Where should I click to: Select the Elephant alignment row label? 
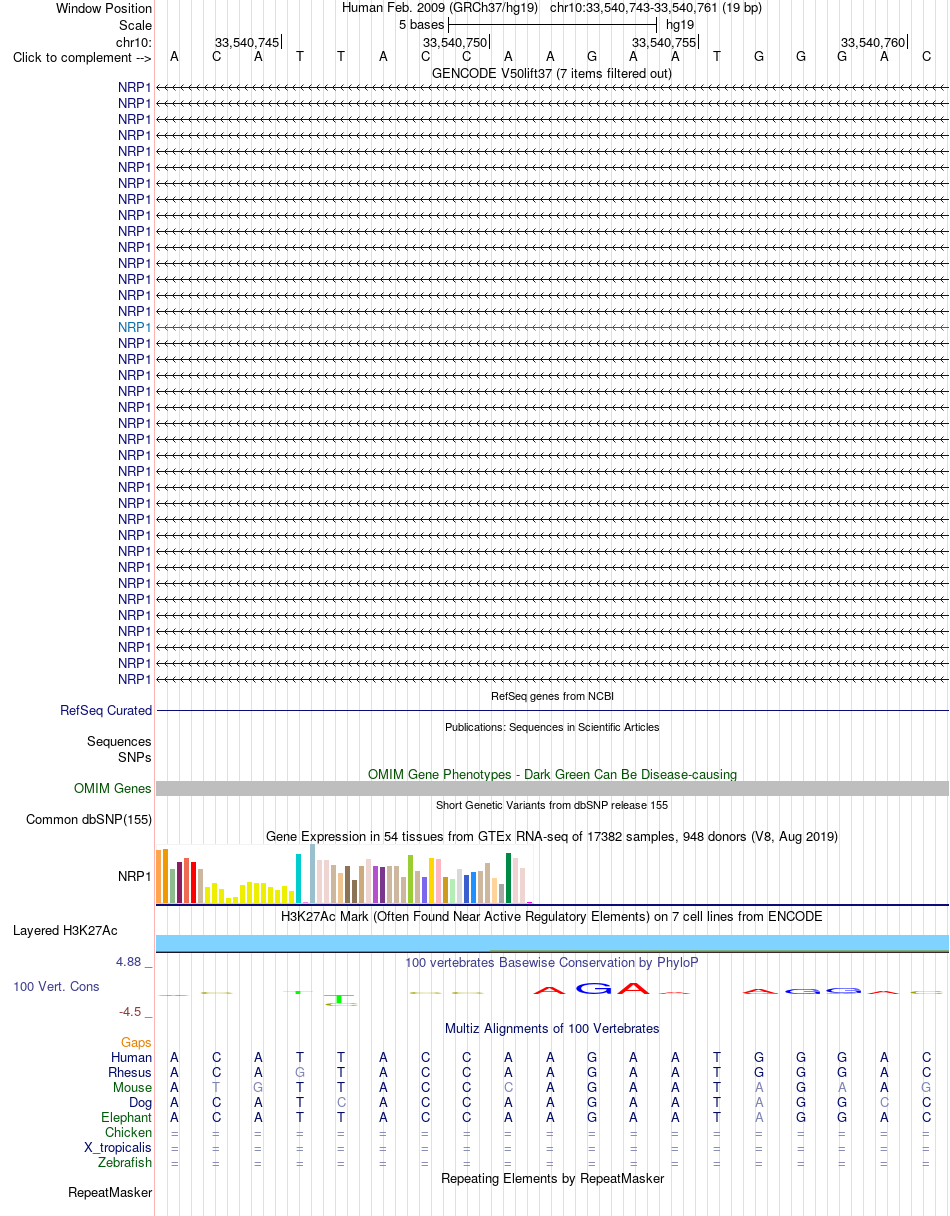point(127,1117)
